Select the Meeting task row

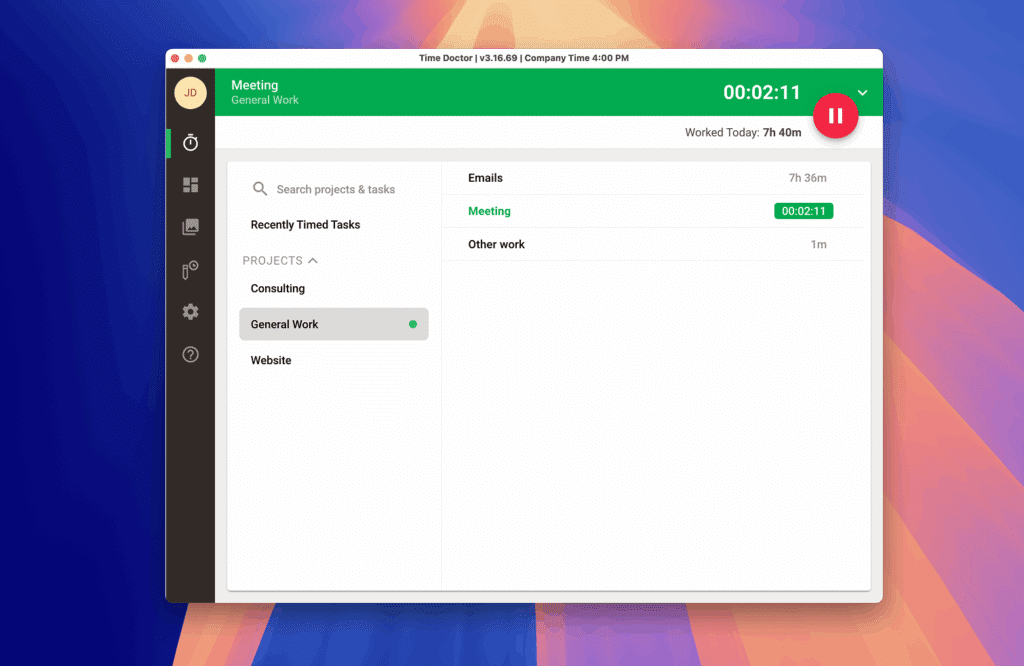653,211
